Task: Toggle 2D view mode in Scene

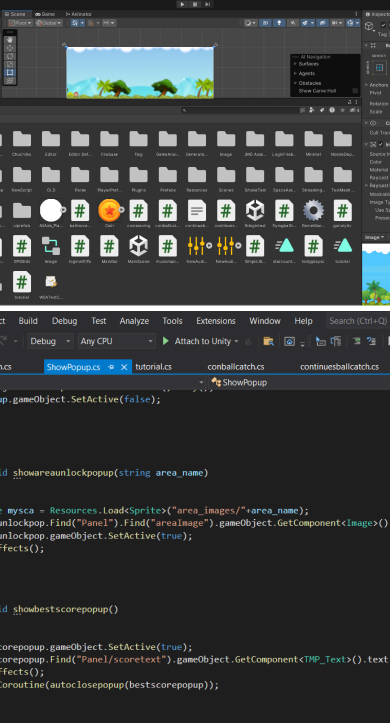Action: (x=265, y=23)
